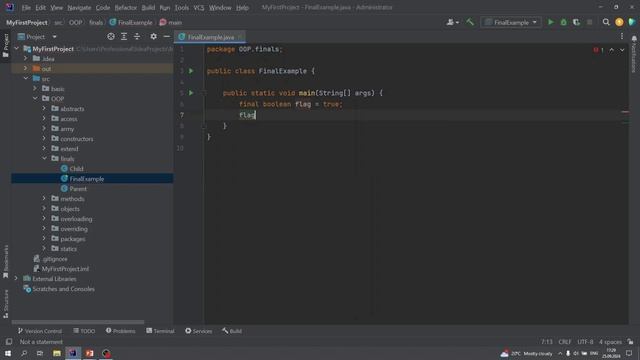Run the FinalExample configuration
640x360 pixels.
(551, 22)
